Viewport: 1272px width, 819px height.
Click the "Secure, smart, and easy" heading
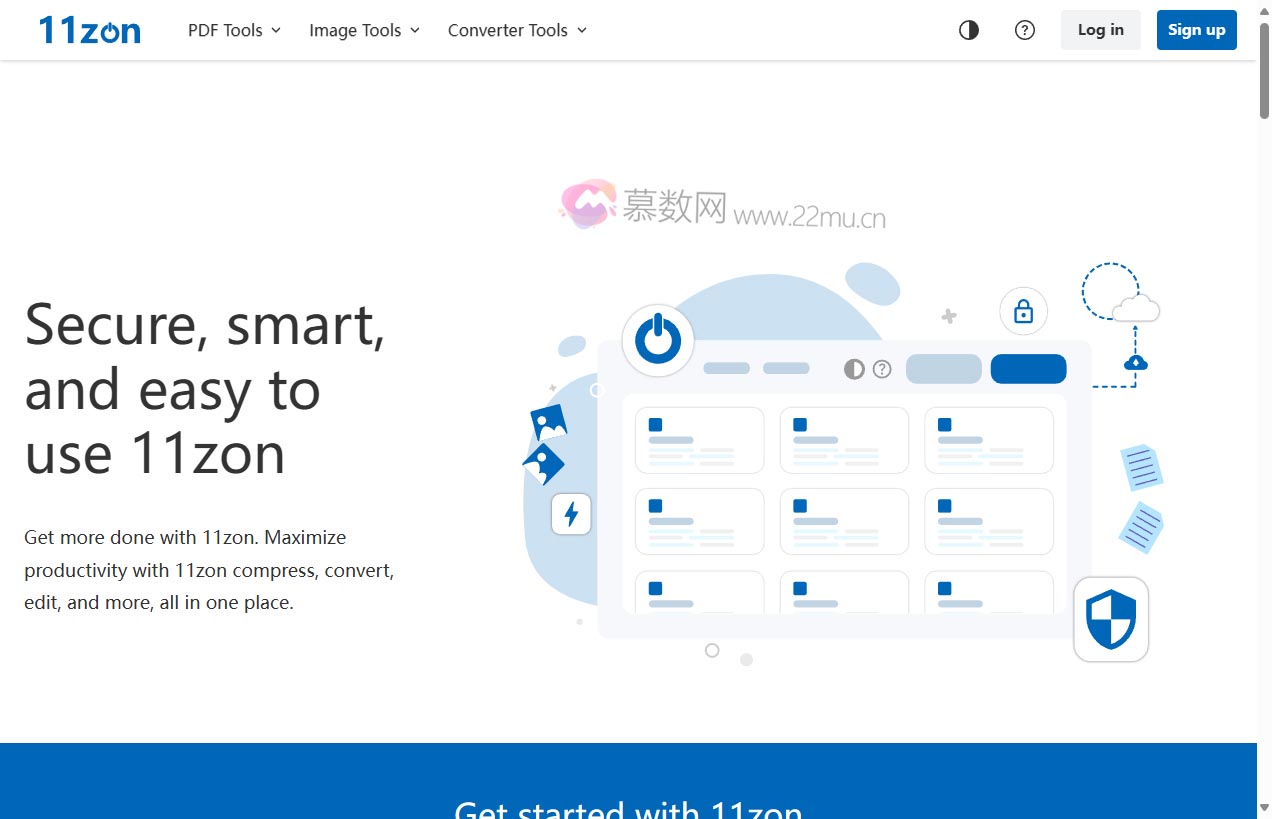(x=205, y=388)
